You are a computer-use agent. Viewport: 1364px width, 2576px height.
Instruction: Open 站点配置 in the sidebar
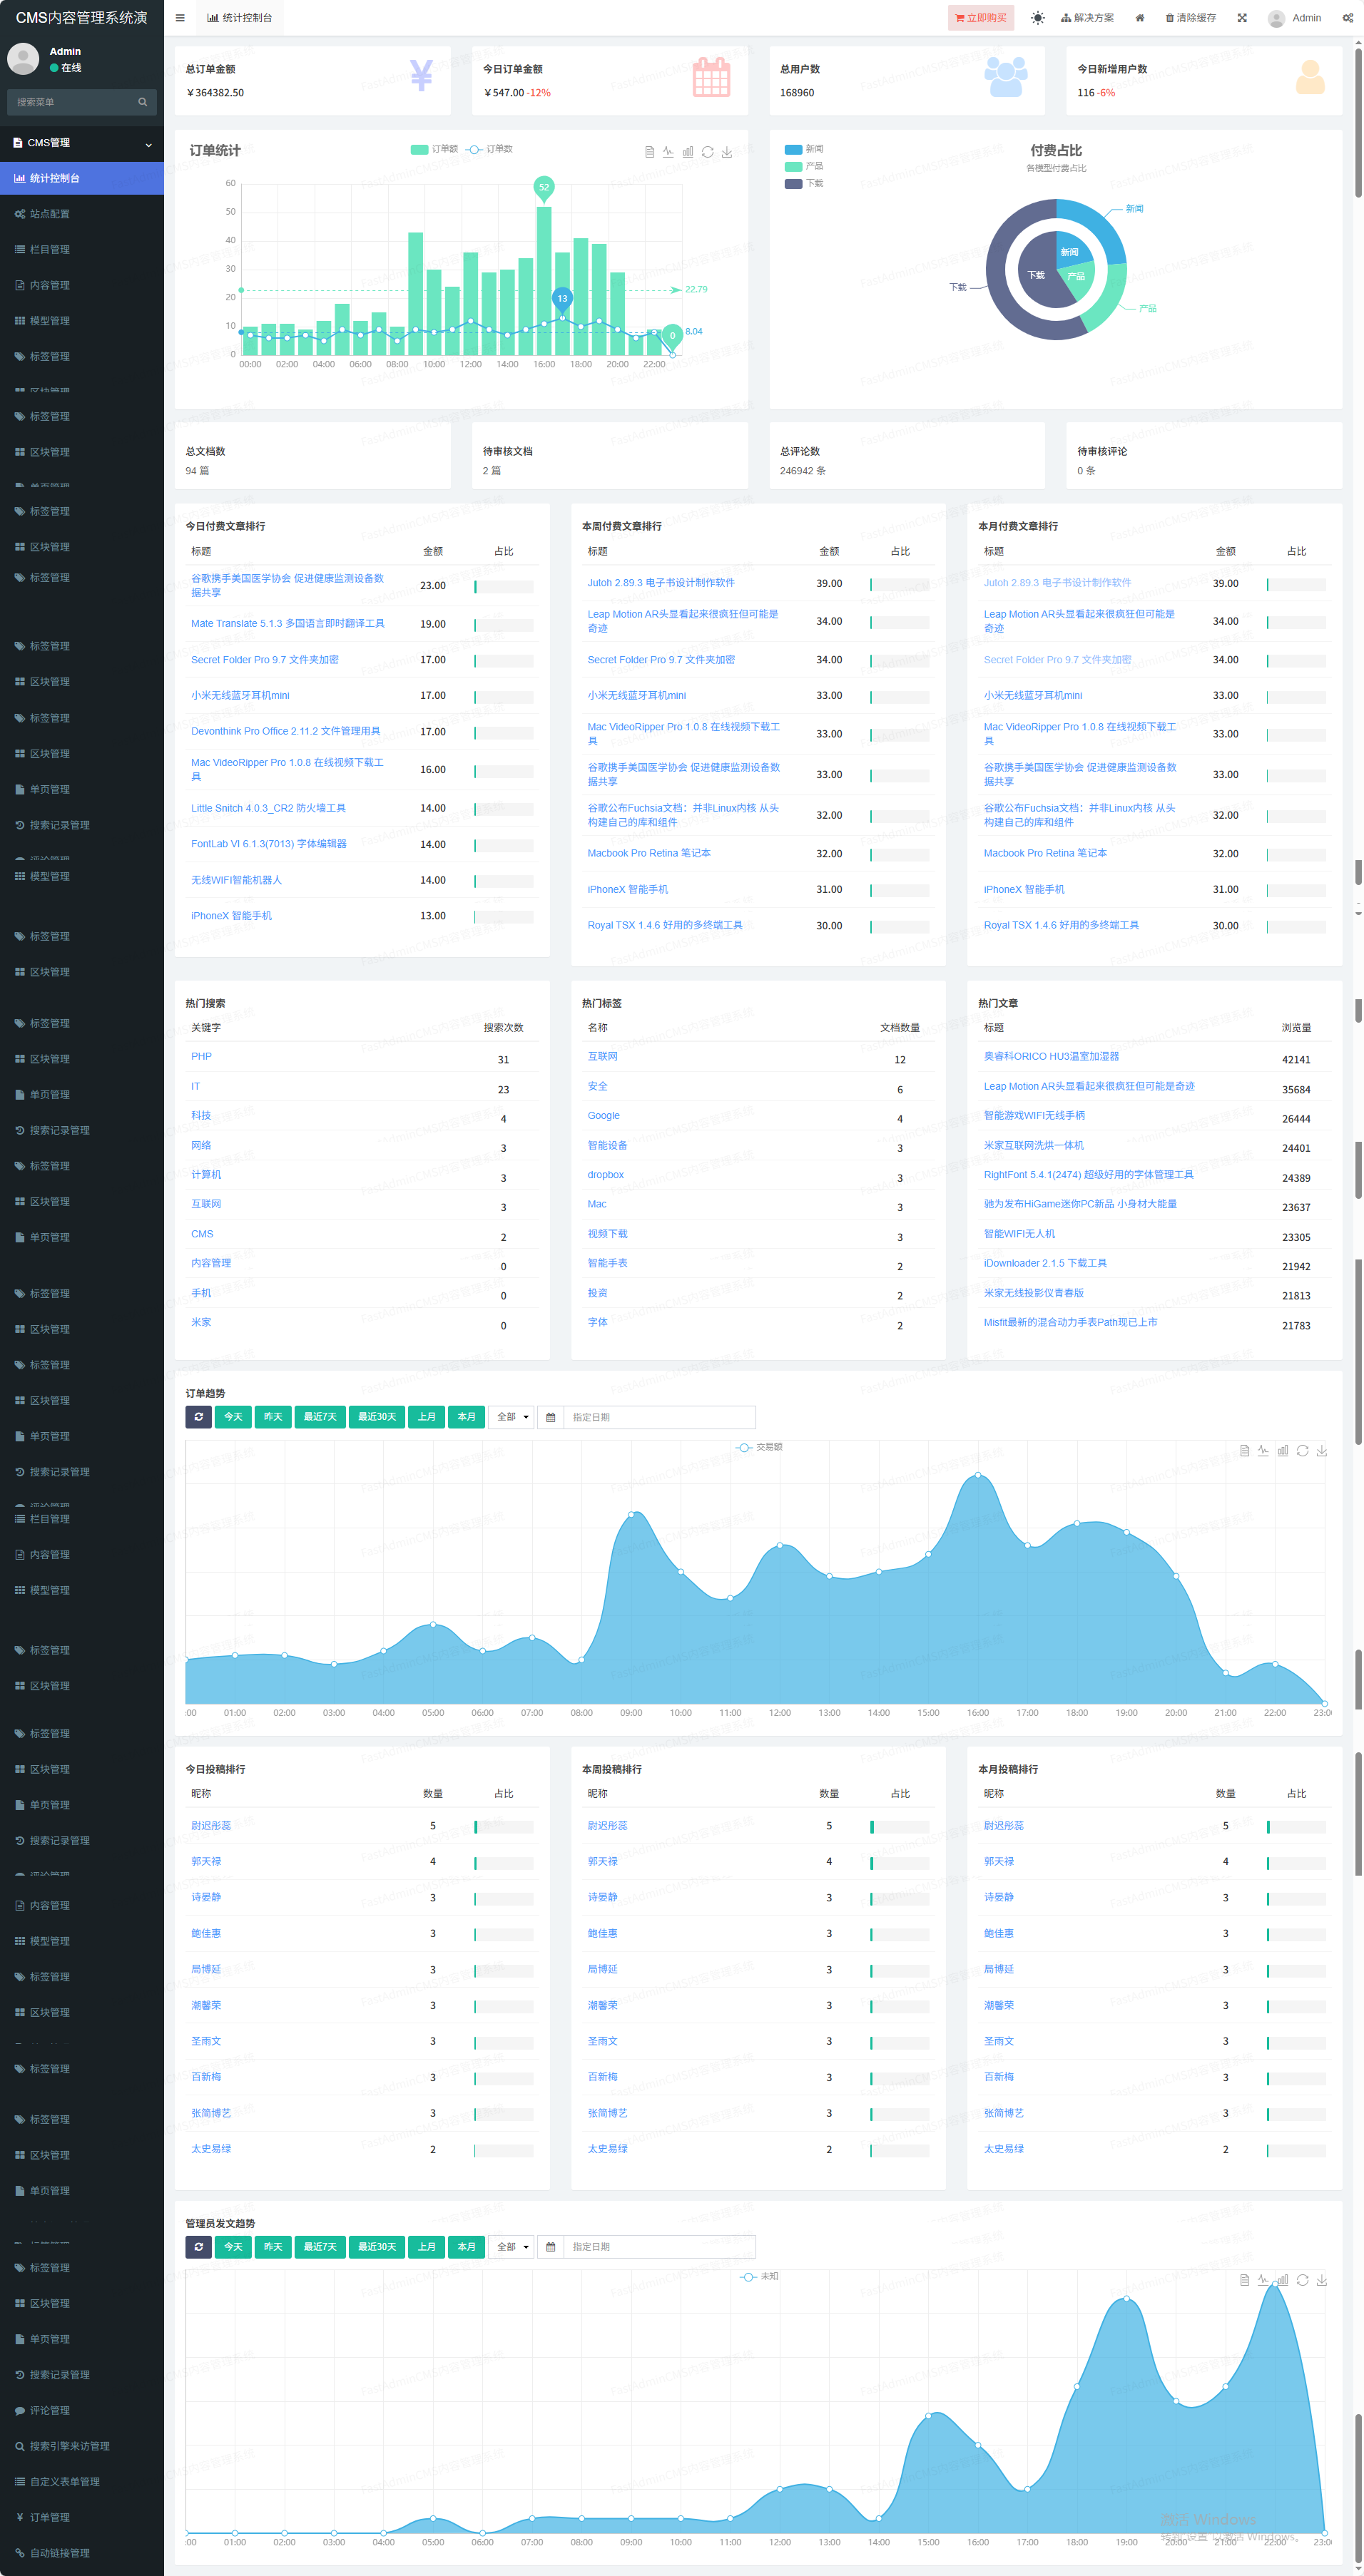[x=50, y=214]
